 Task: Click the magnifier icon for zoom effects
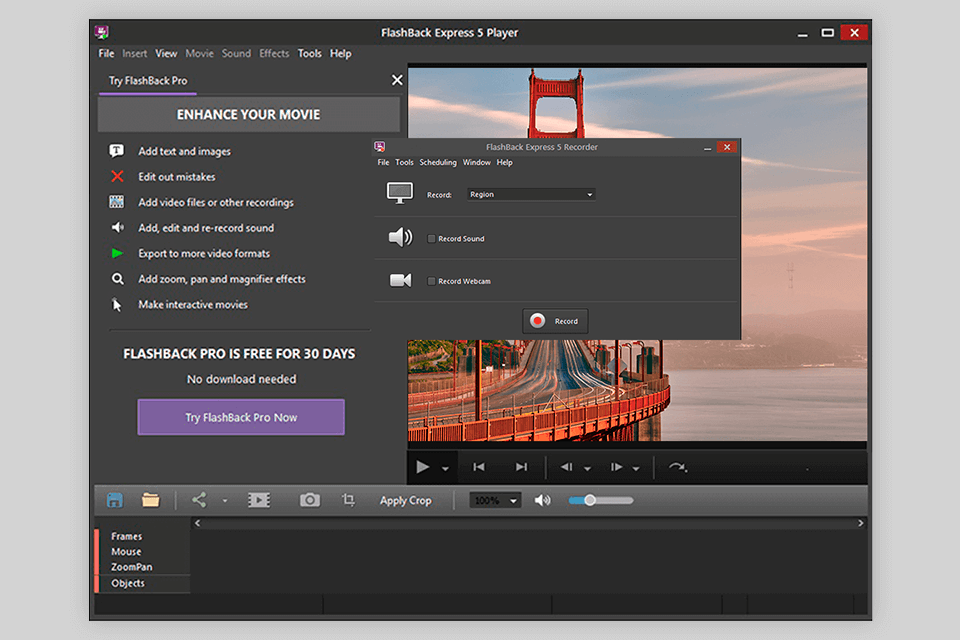point(117,279)
